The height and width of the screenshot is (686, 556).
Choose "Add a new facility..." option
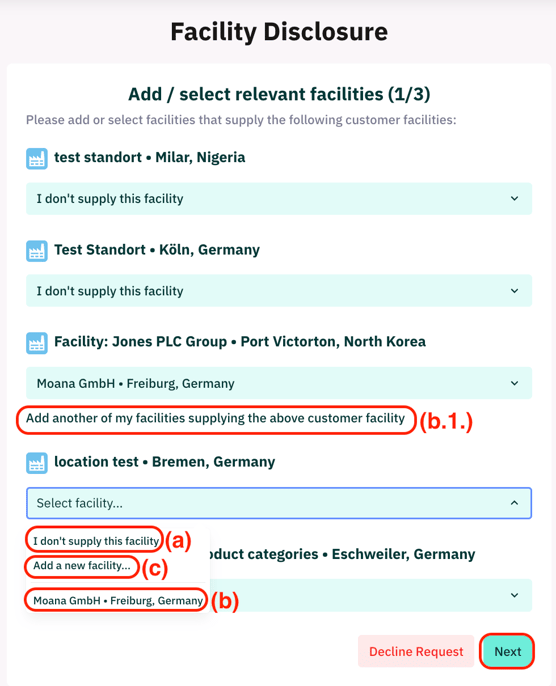[x=82, y=566]
